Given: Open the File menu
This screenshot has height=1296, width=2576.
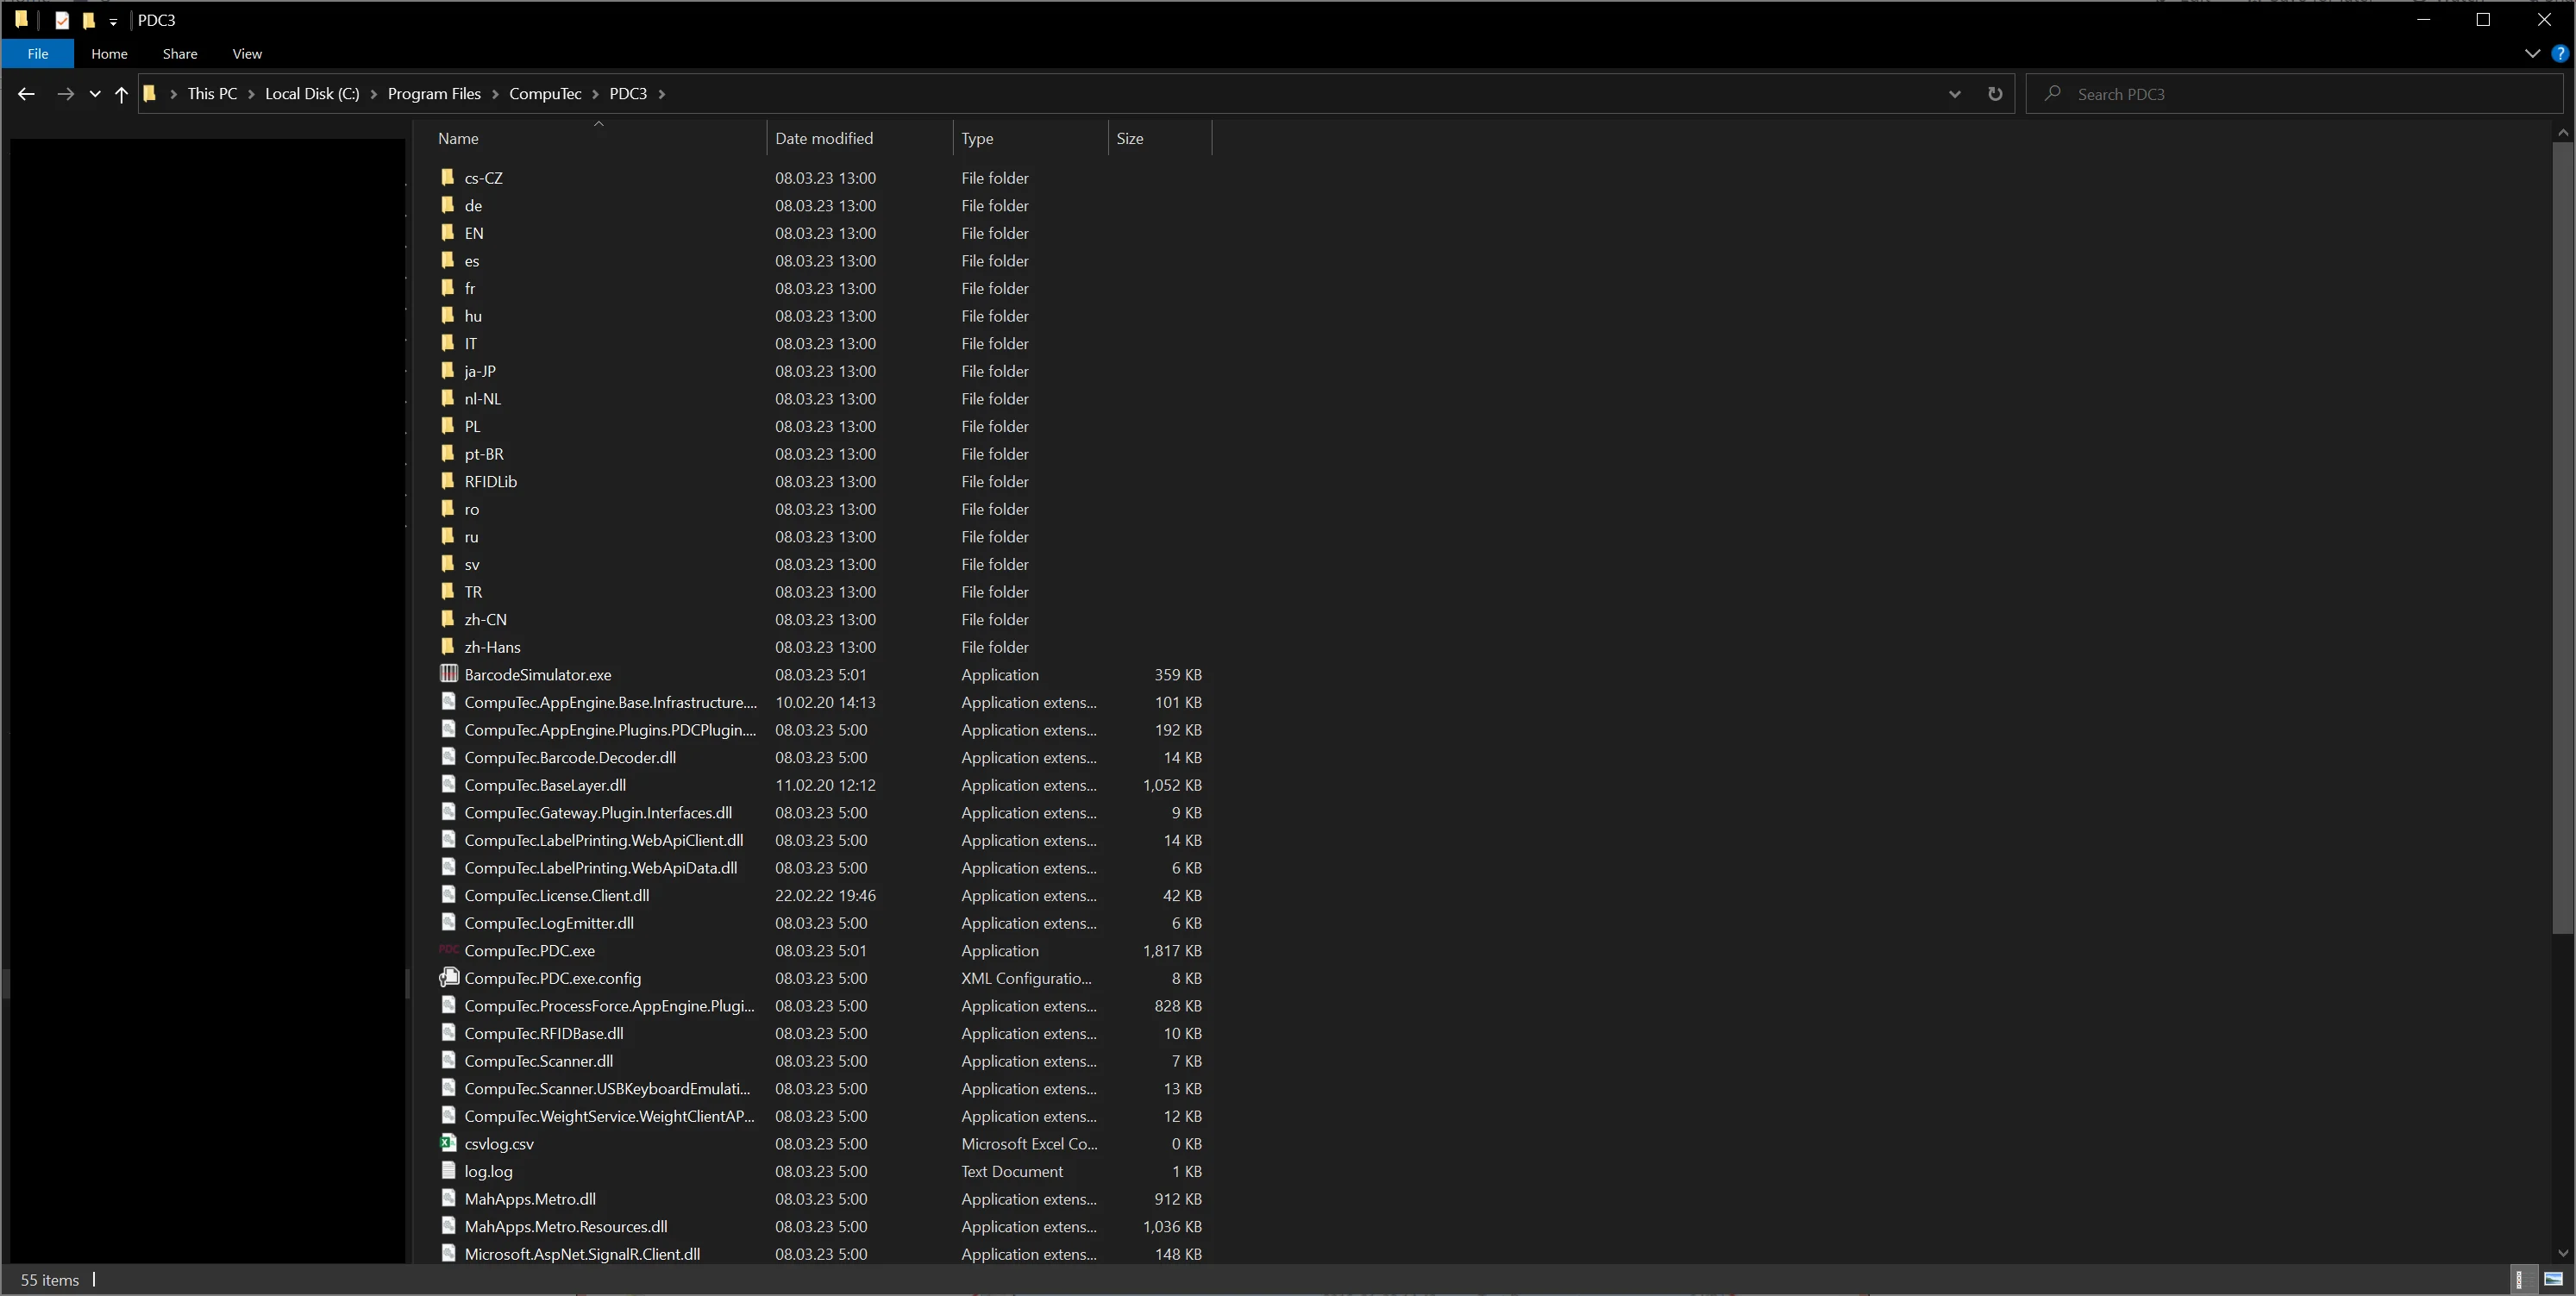Looking at the screenshot, I should click(37, 54).
